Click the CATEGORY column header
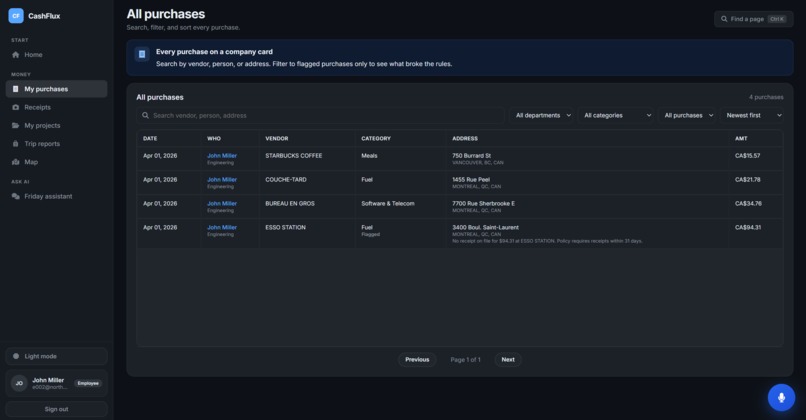This screenshot has width=806, height=420. tap(376, 139)
